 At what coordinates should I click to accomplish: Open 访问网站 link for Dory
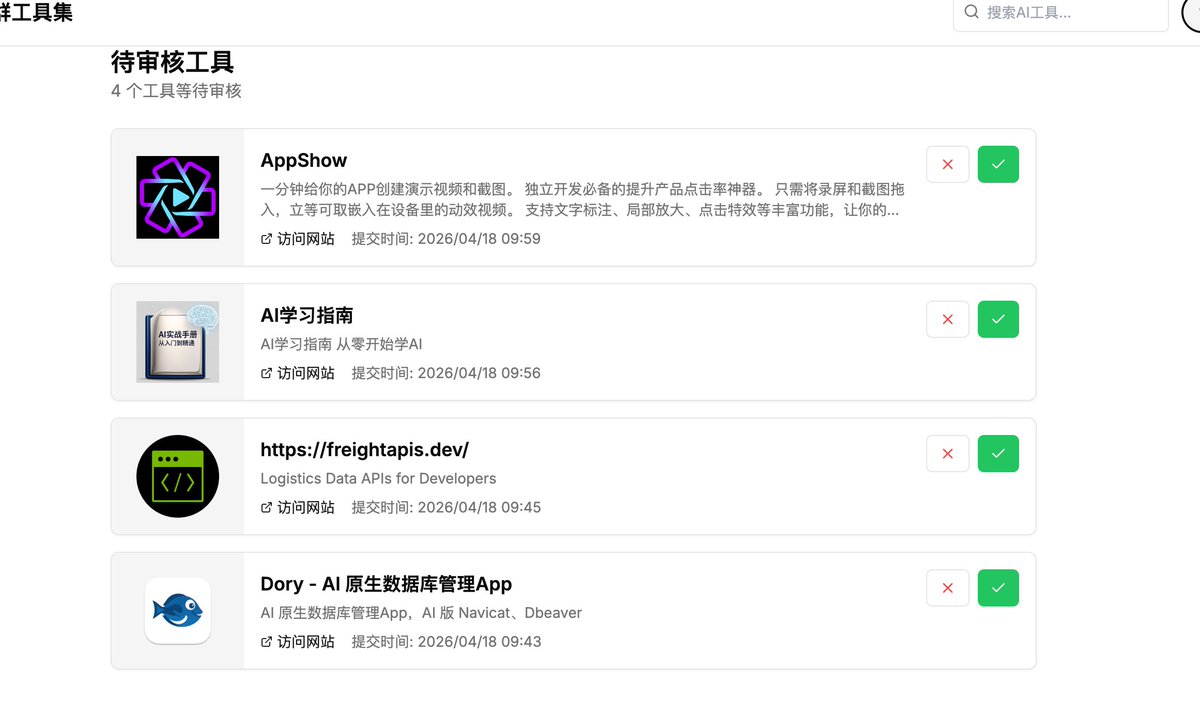[x=298, y=642]
